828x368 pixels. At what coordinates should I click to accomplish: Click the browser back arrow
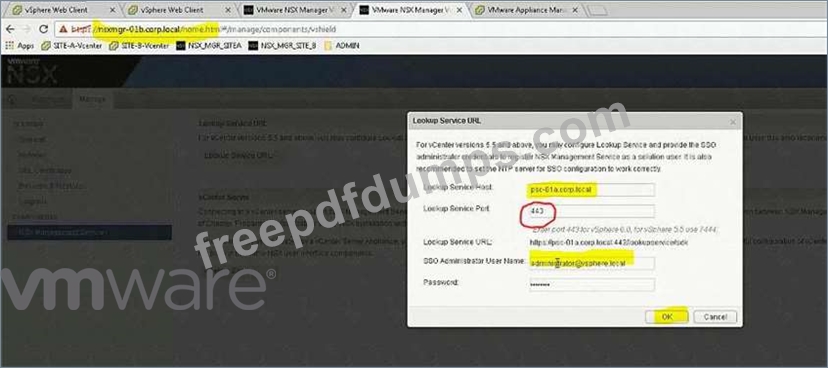pyautogui.click(x=11, y=29)
